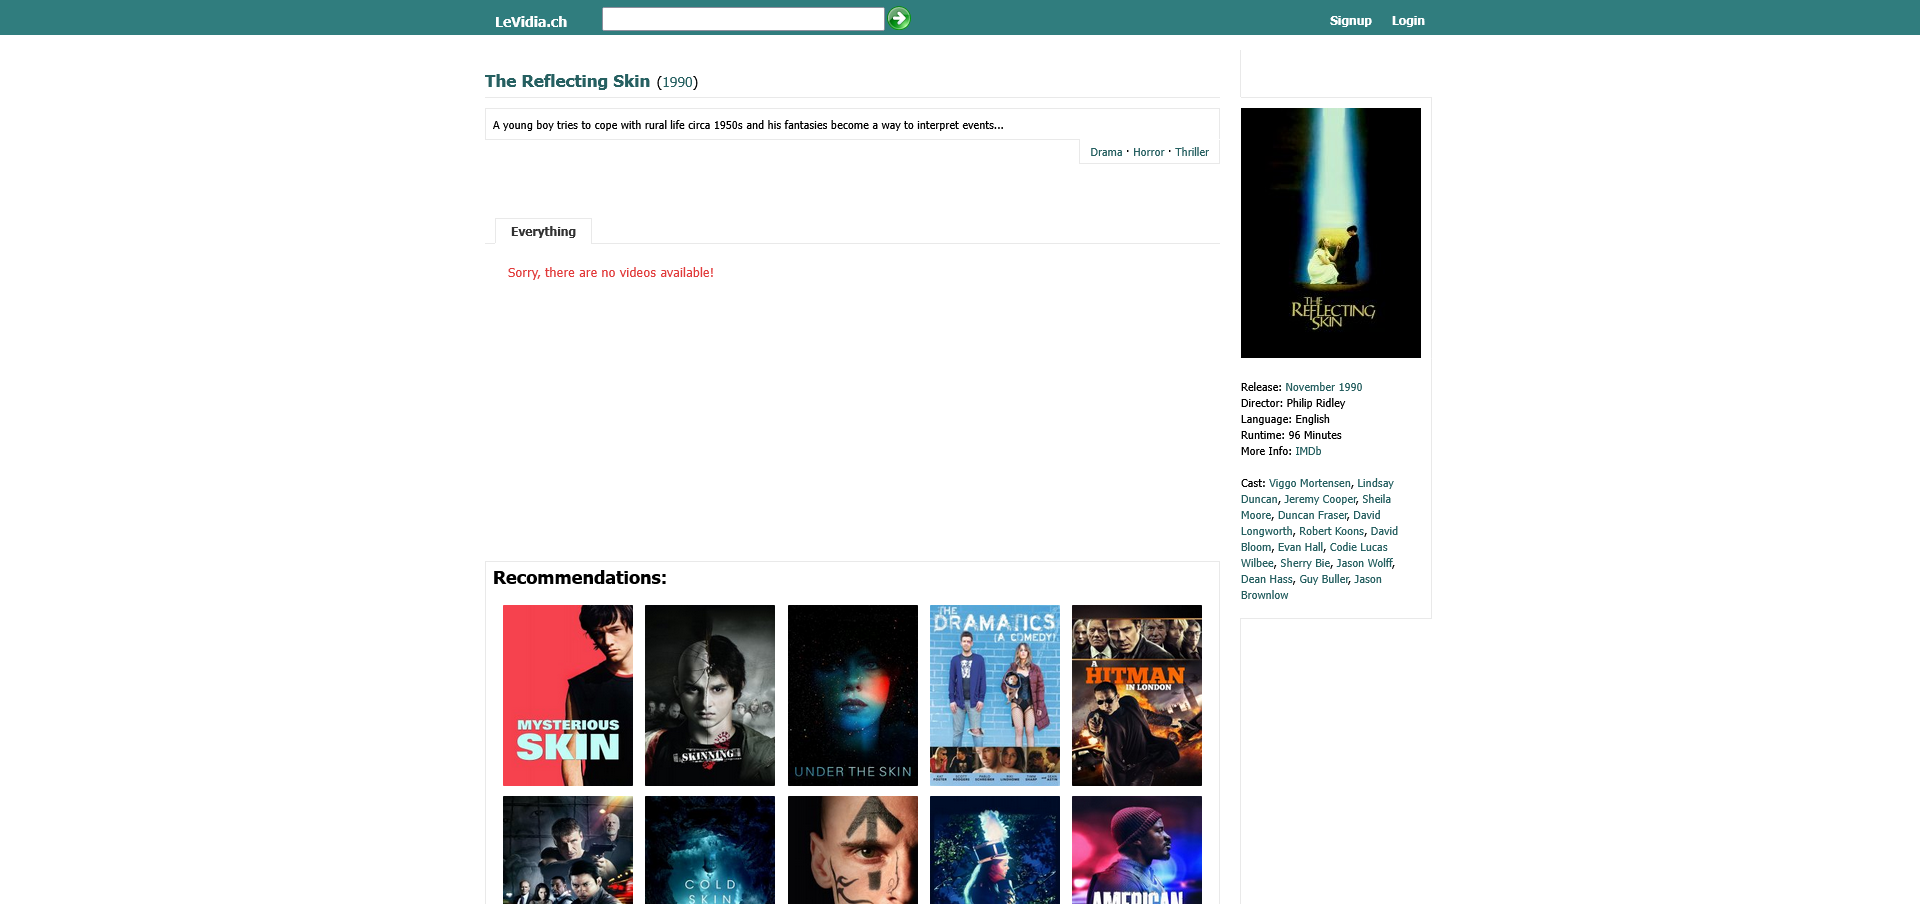Open cast member Viggo Mortensen
This screenshot has height=904, width=1920.
(1309, 483)
